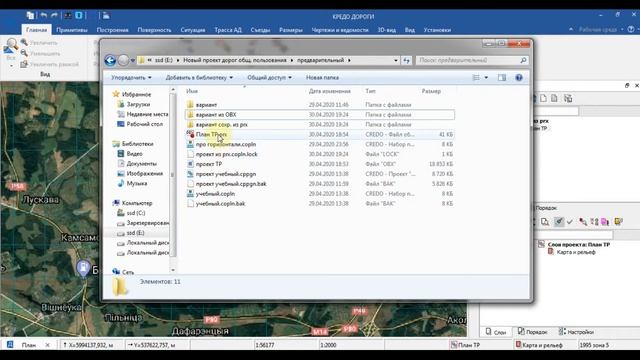Select the проект учебный.cppgn file
The image size is (640, 360).
320,174
